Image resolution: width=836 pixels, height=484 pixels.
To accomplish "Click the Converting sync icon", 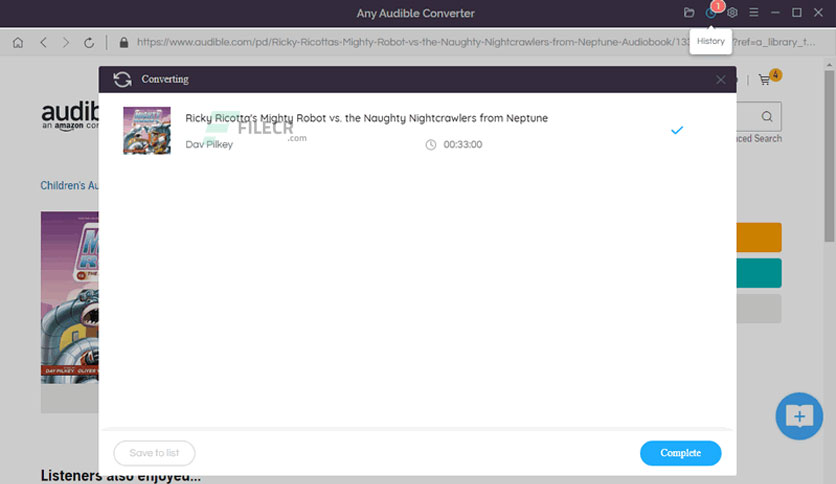I will pos(122,79).
